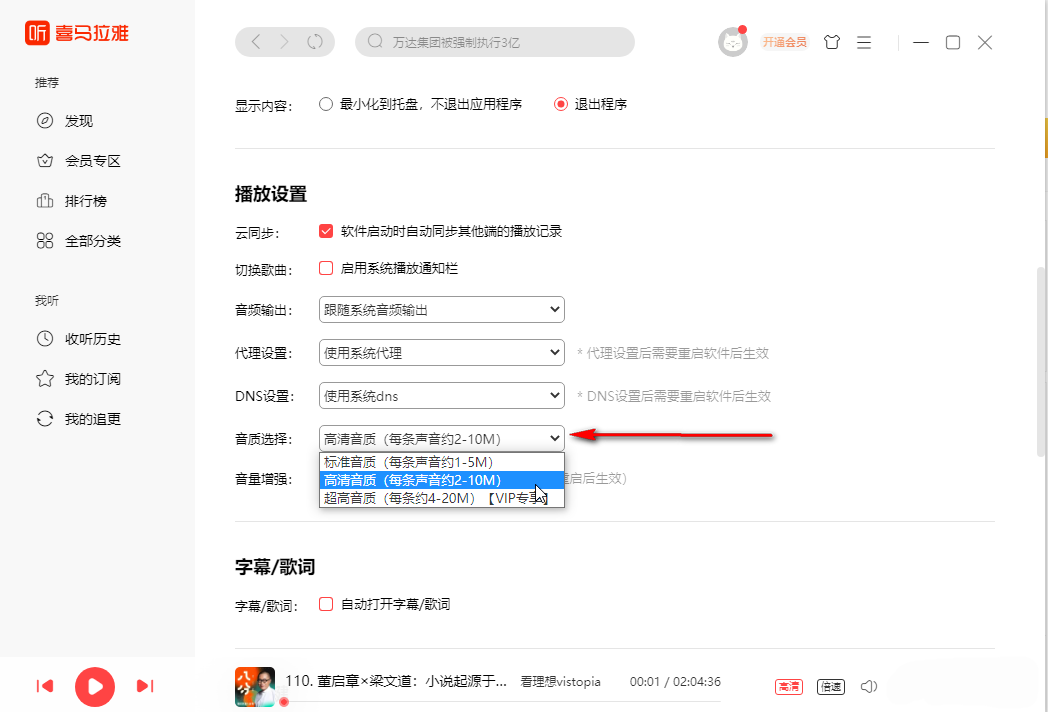
Task: Enable 自动打开字幕/歌词 checkbox
Action: pyautogui.click(x=326, y=604)
